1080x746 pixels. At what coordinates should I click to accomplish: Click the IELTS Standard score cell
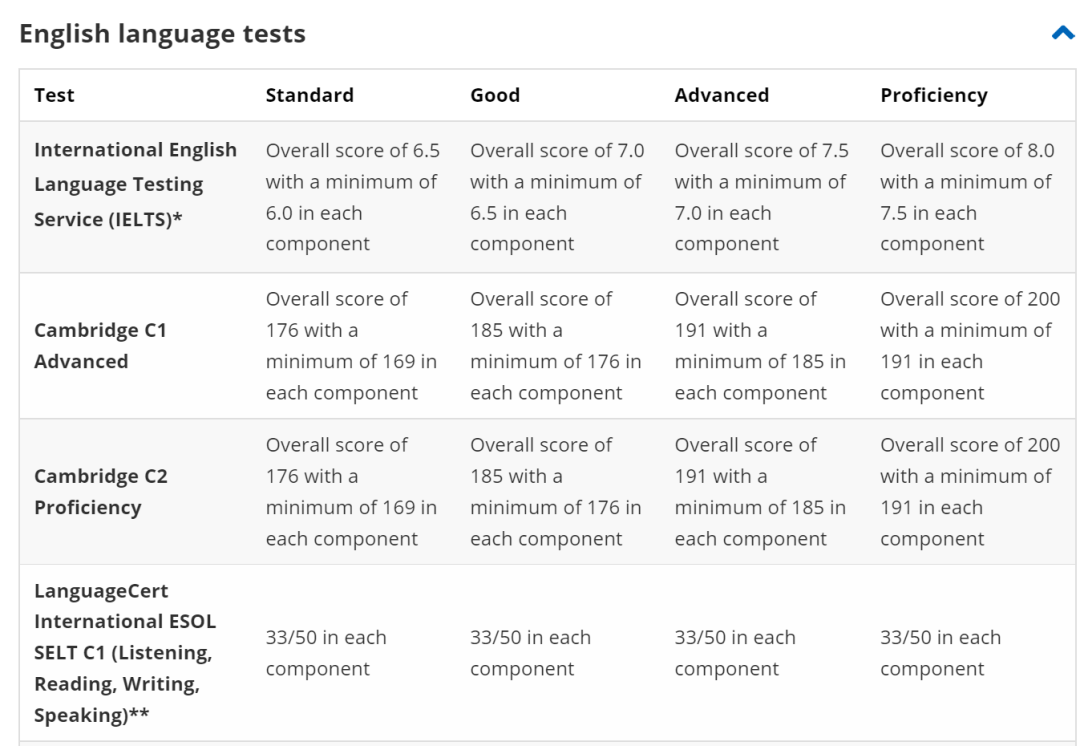[352, 197]
